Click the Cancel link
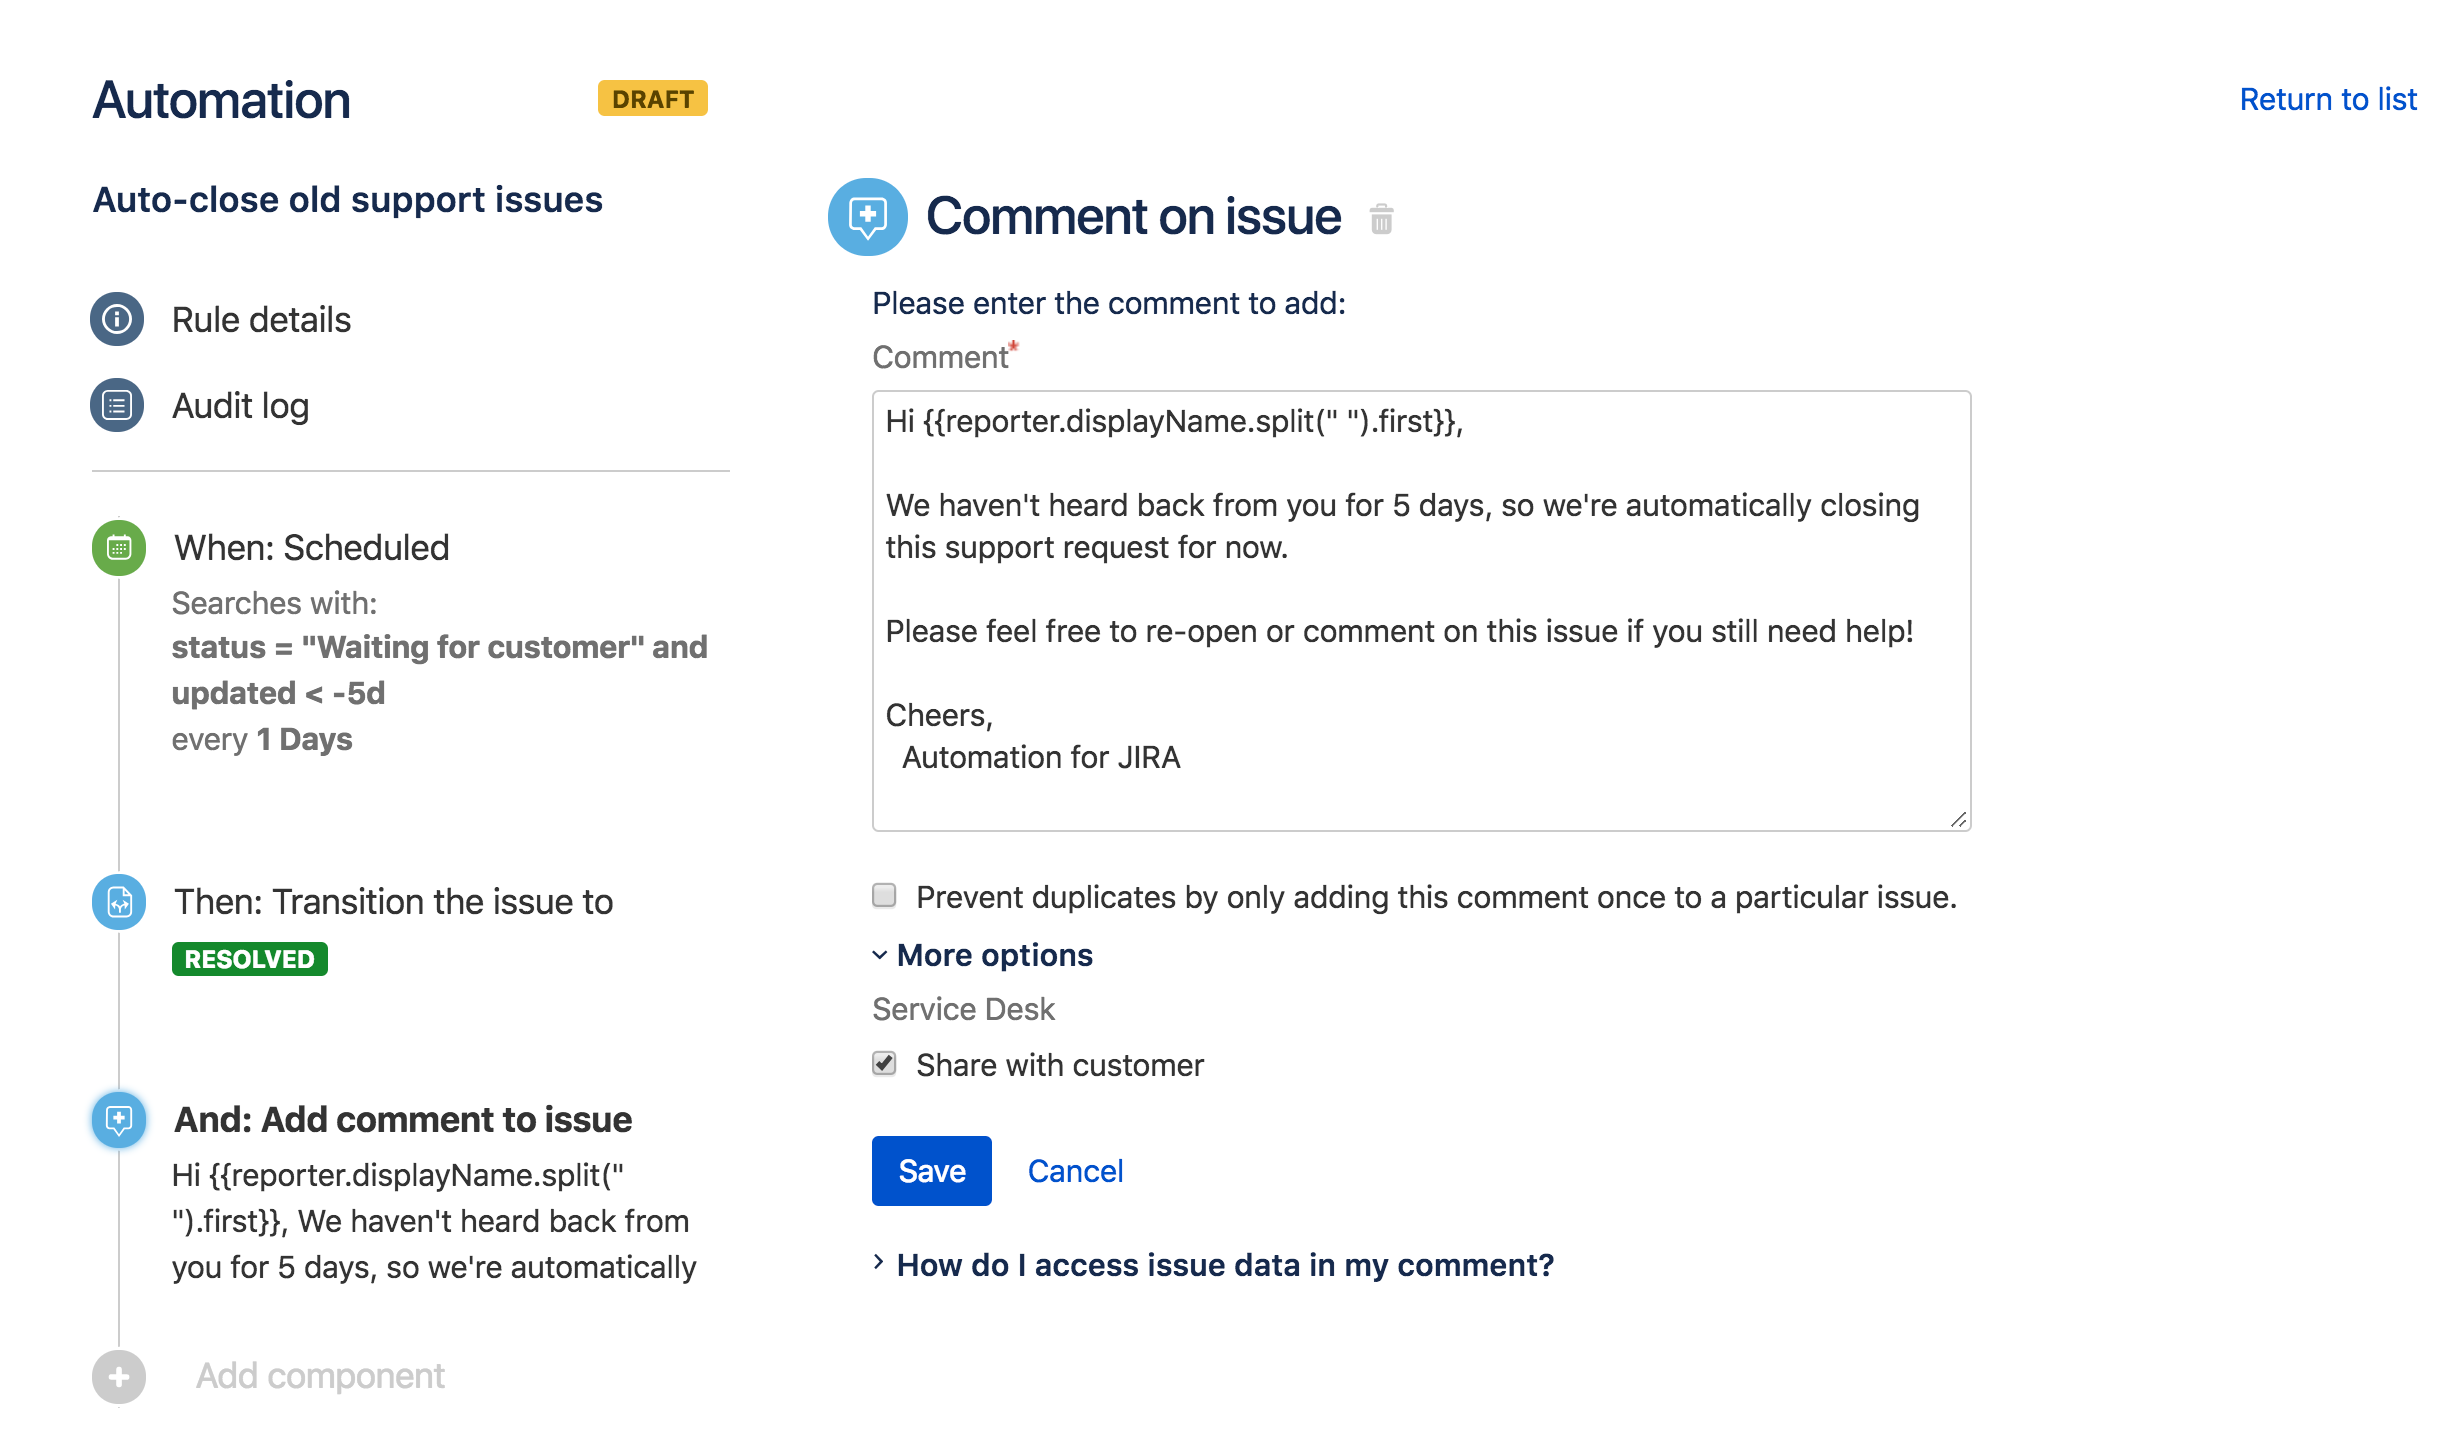The width and height of the screenshot is (2452, 1448). pos(1075,1171)
